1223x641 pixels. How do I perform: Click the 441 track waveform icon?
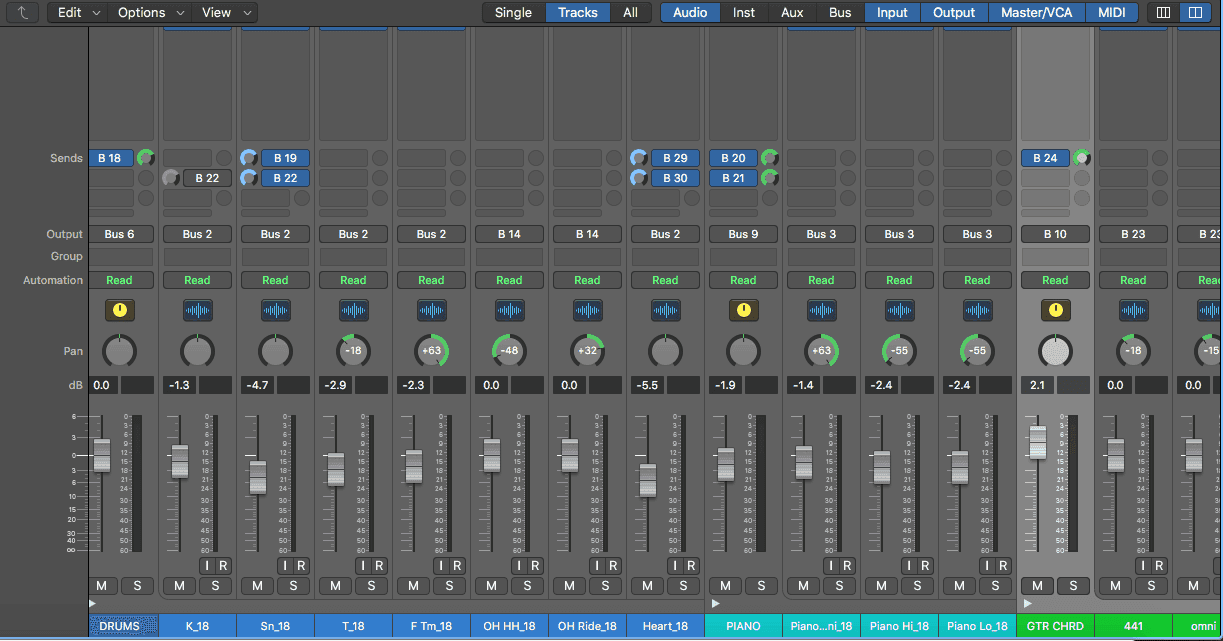click(x=1134, y=310)
